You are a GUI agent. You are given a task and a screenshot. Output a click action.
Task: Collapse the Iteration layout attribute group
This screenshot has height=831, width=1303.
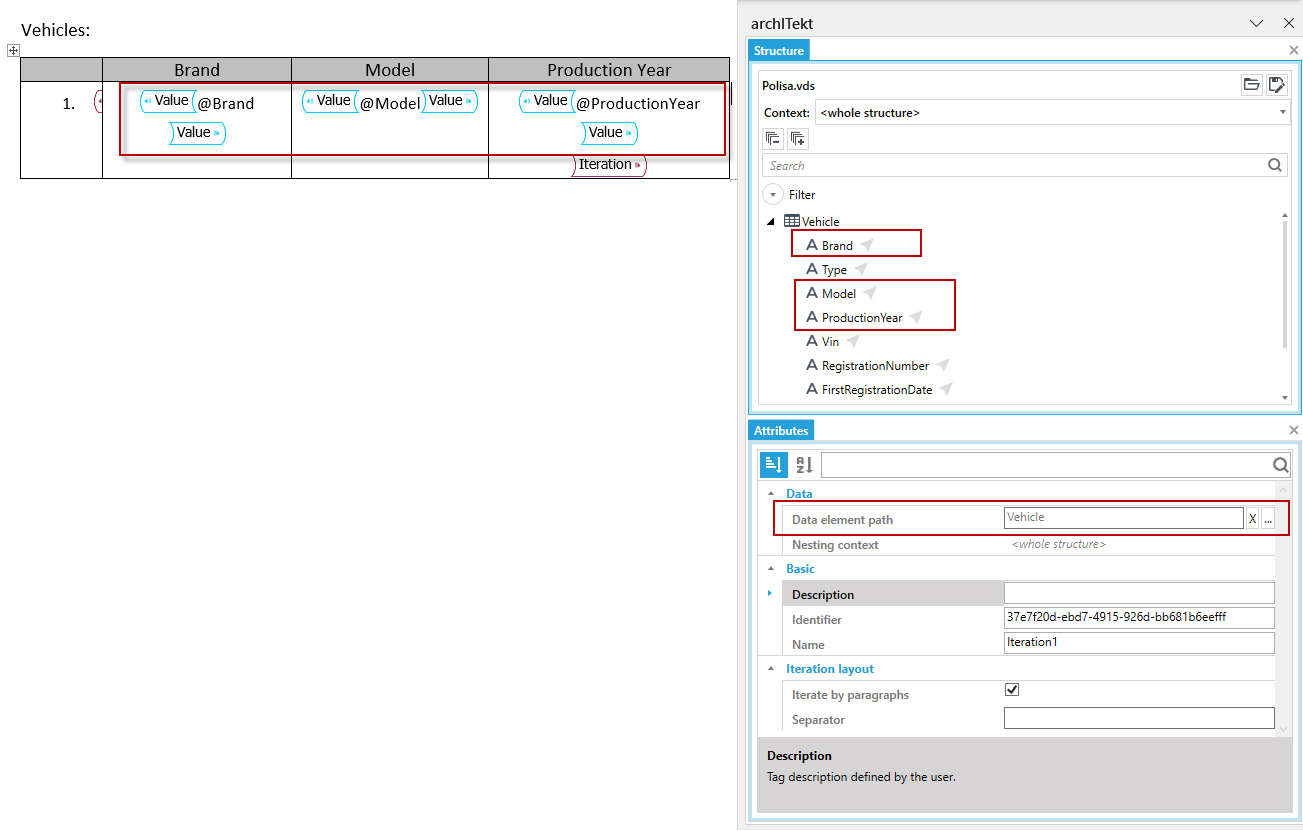click(x=771, y=668)
